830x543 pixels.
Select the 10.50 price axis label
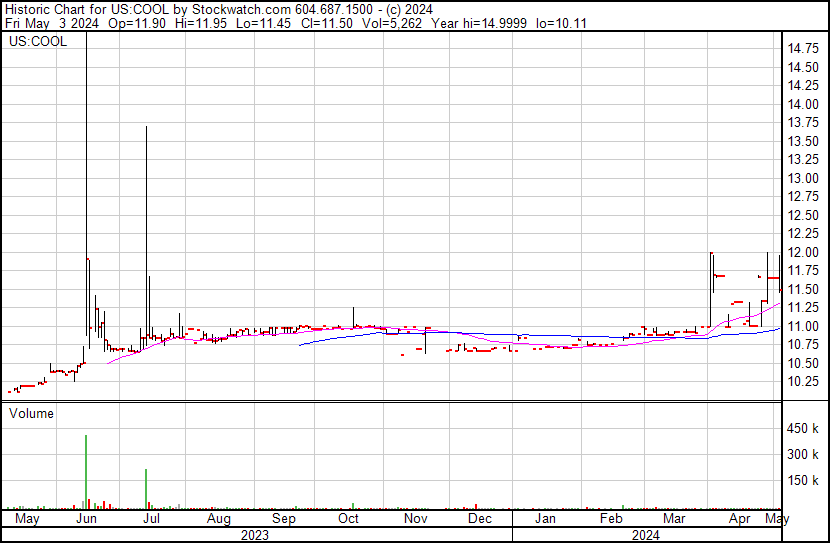click(803, 364)
